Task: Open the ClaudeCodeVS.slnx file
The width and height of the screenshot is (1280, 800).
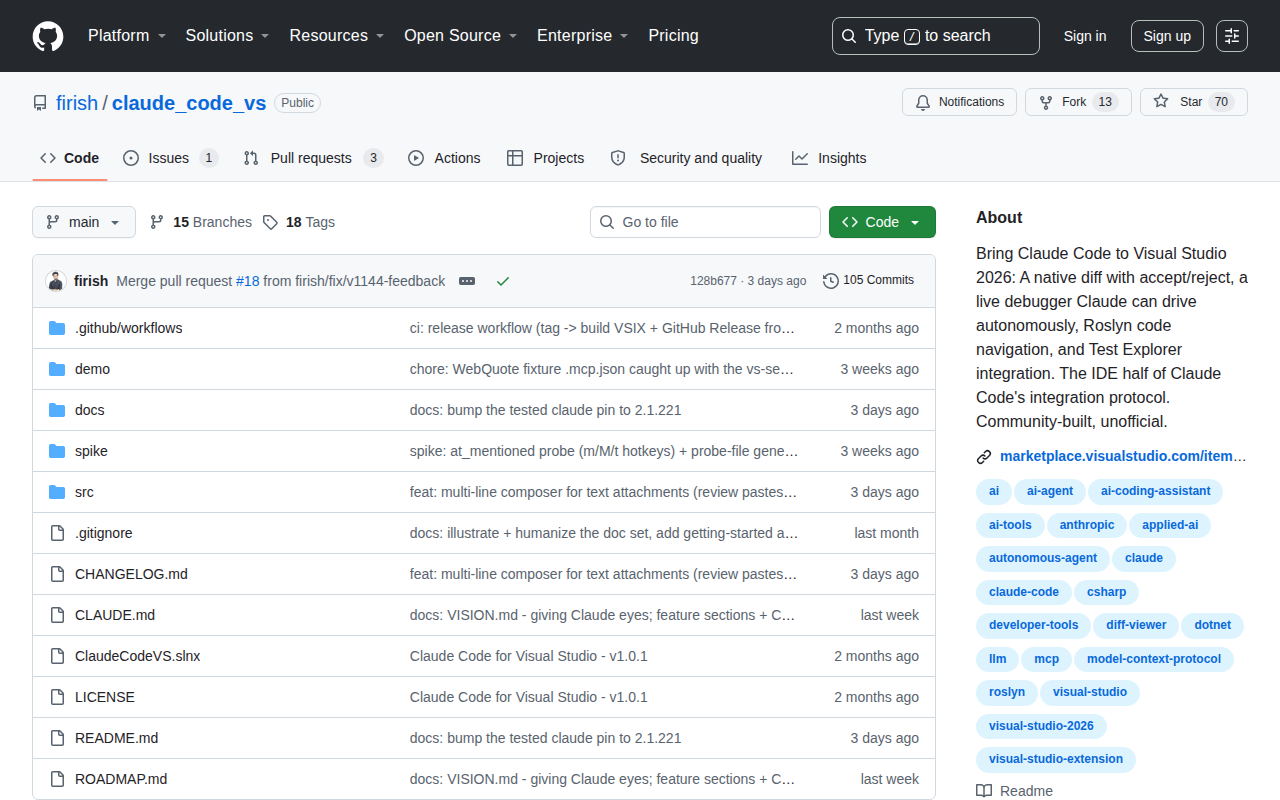Action: (138, 656)
